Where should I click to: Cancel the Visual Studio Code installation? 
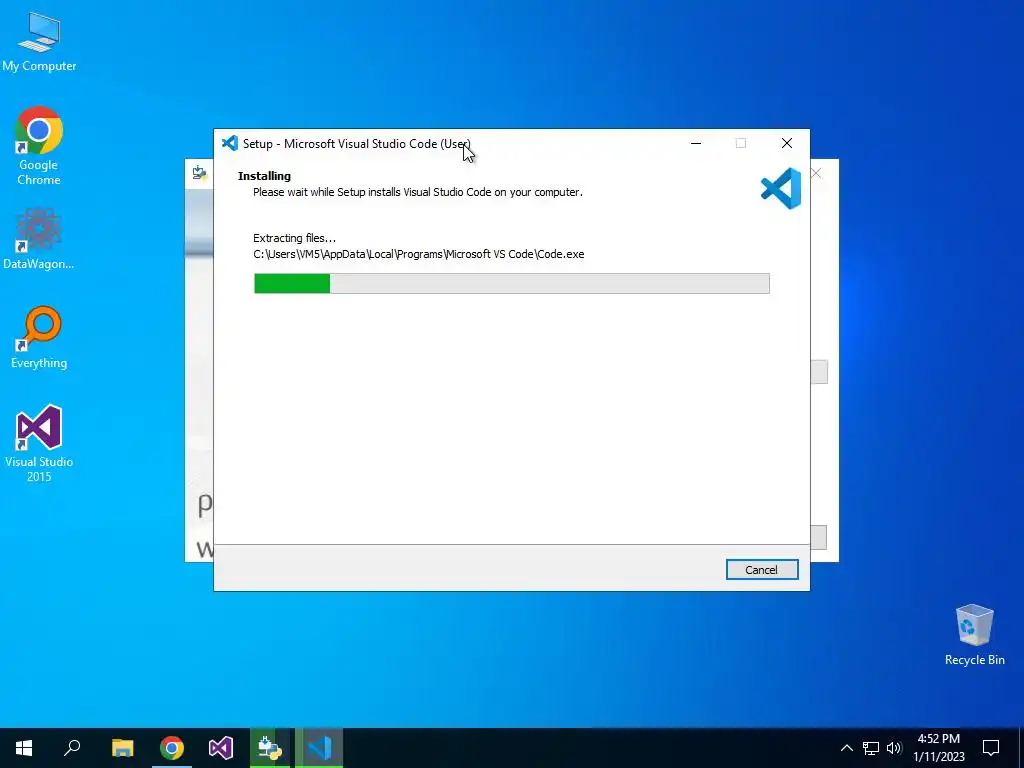coord(761,569)
